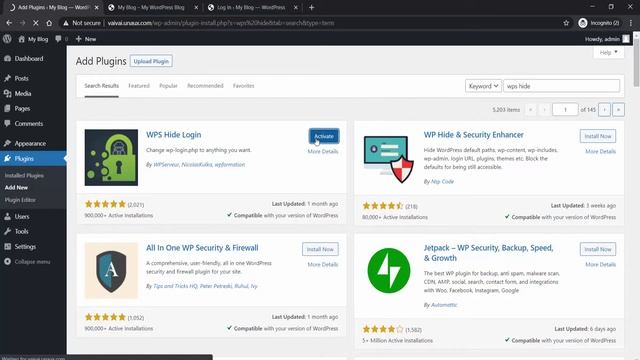Click the current page number field
This screenshot has height=360, width=640.
[x=565, y=109]
